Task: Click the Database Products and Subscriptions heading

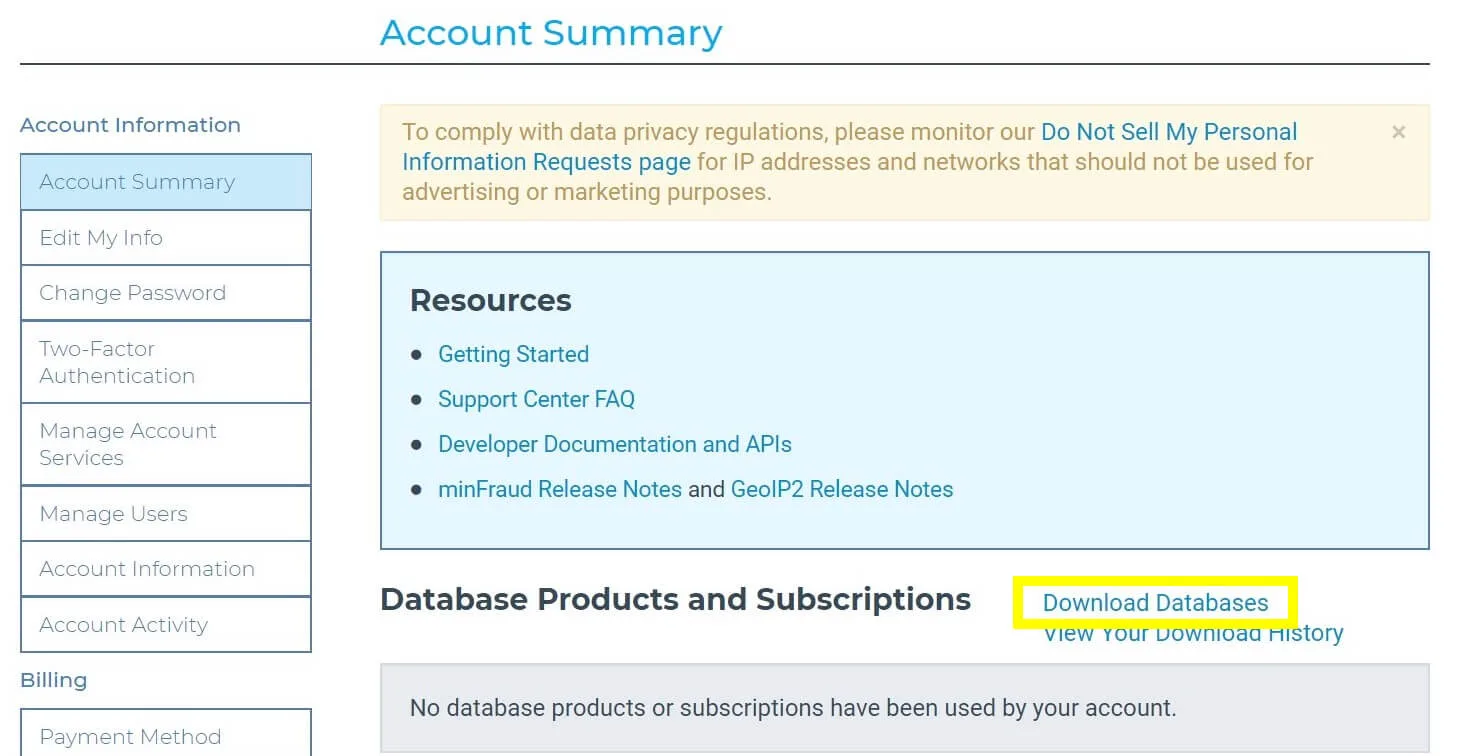Action: click(676, 599)
